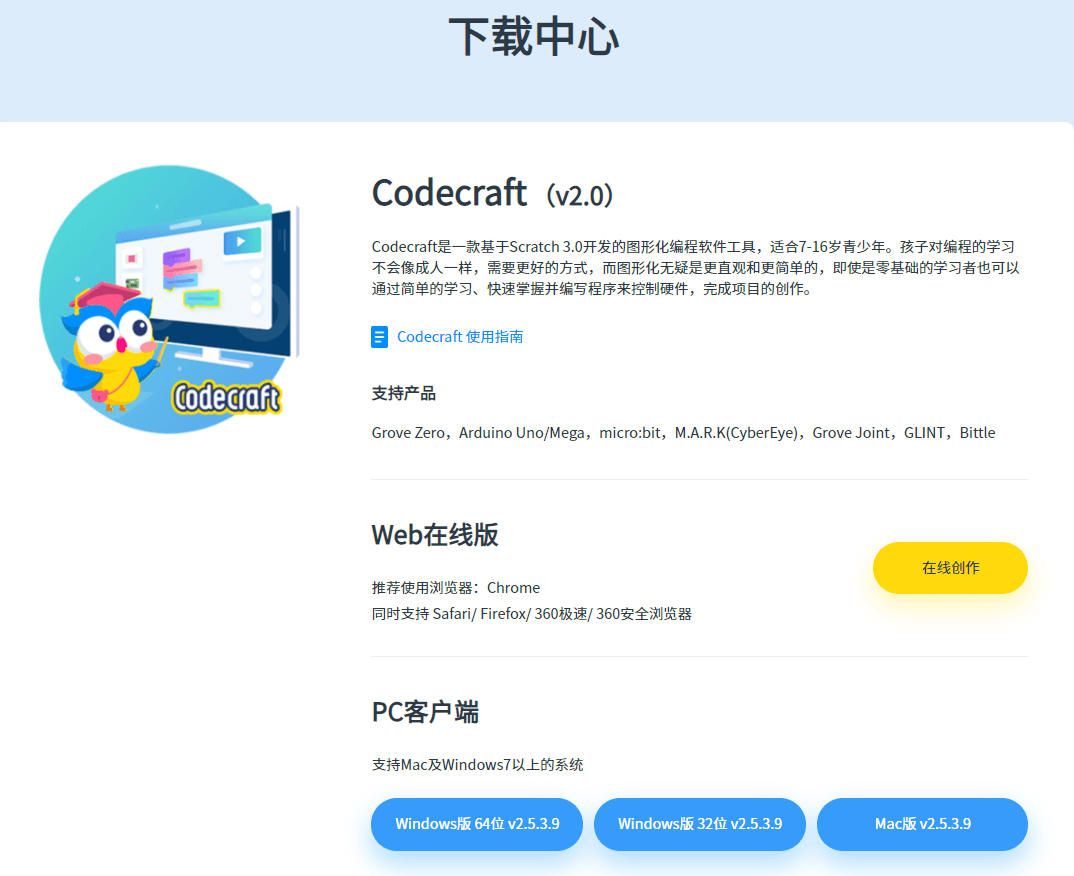Click the yellow 在线创作 button
1074x876 pixels.
(950, 568)
